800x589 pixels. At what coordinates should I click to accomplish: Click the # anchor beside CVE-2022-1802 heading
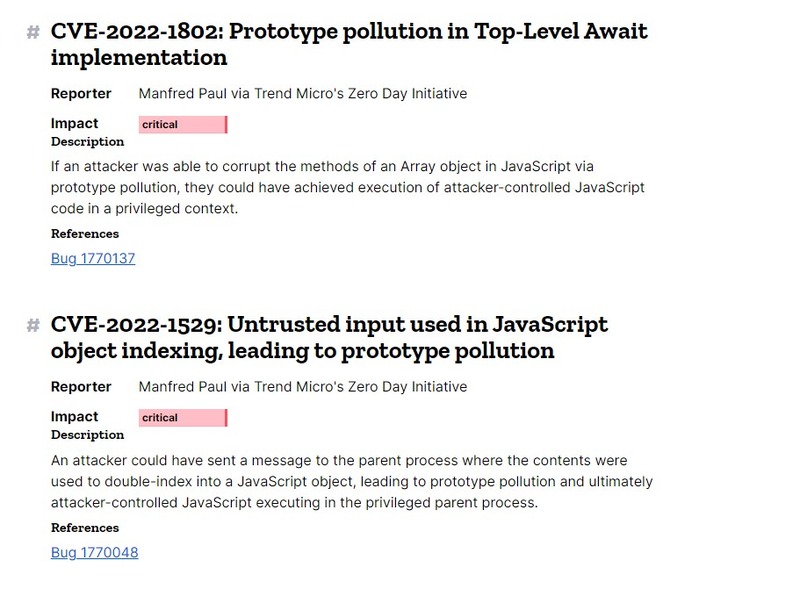(x=33, y=32)
